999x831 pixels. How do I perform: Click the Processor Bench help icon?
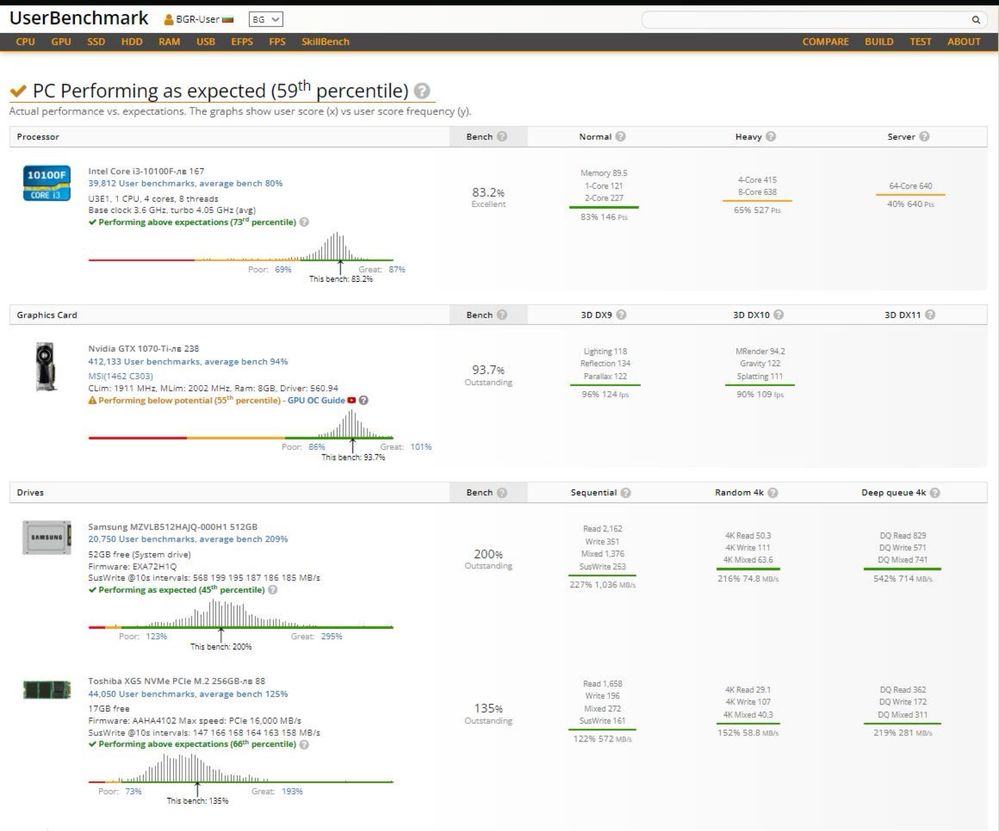pyautogui.click(x=502, y=136)
